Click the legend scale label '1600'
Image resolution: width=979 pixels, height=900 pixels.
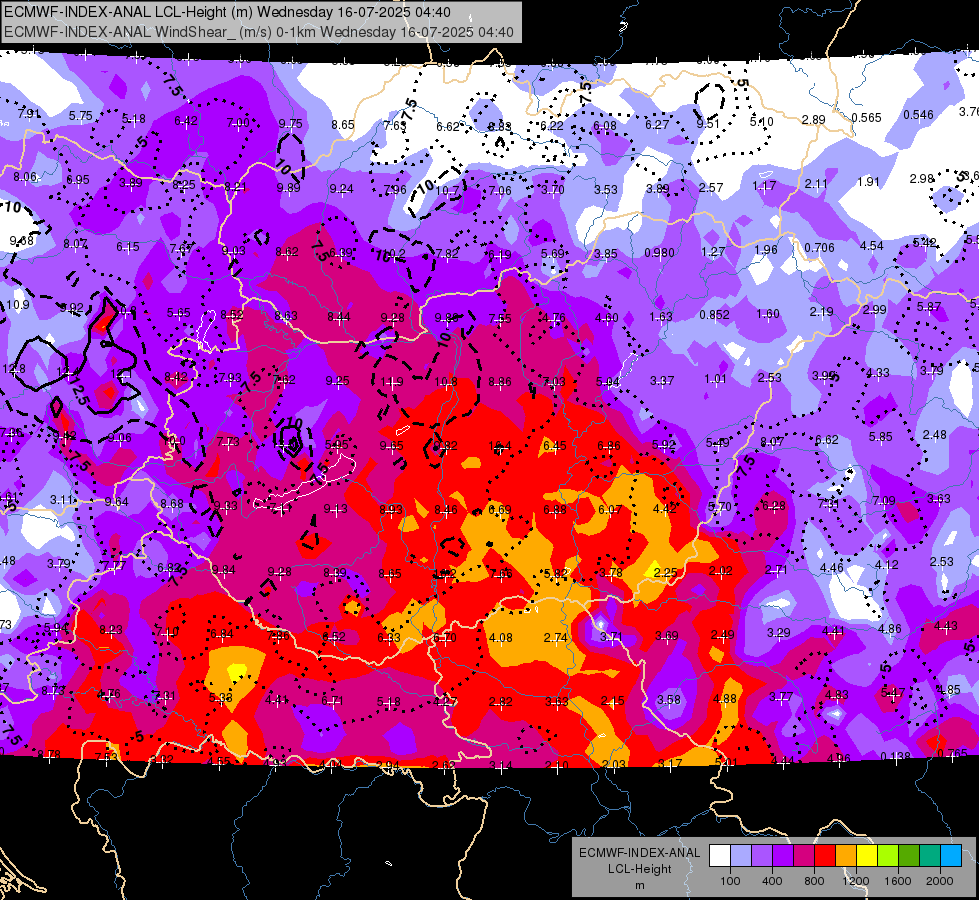pyautogui.click(x=898, y=881)
